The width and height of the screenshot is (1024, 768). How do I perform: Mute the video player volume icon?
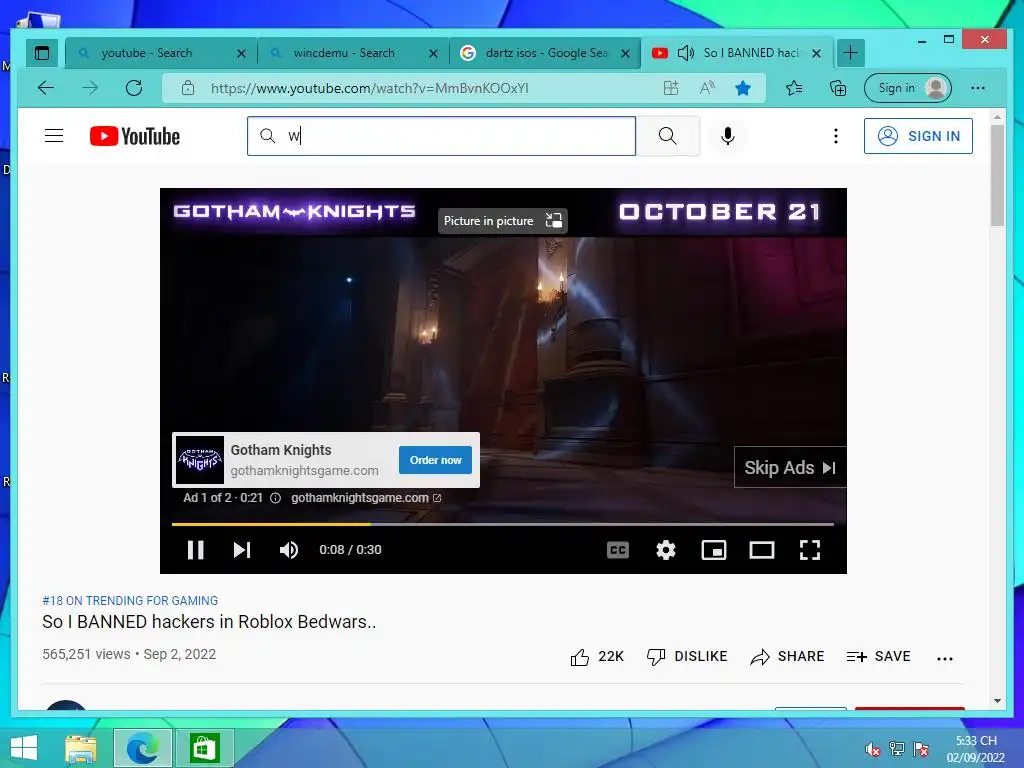coord(289,550)
